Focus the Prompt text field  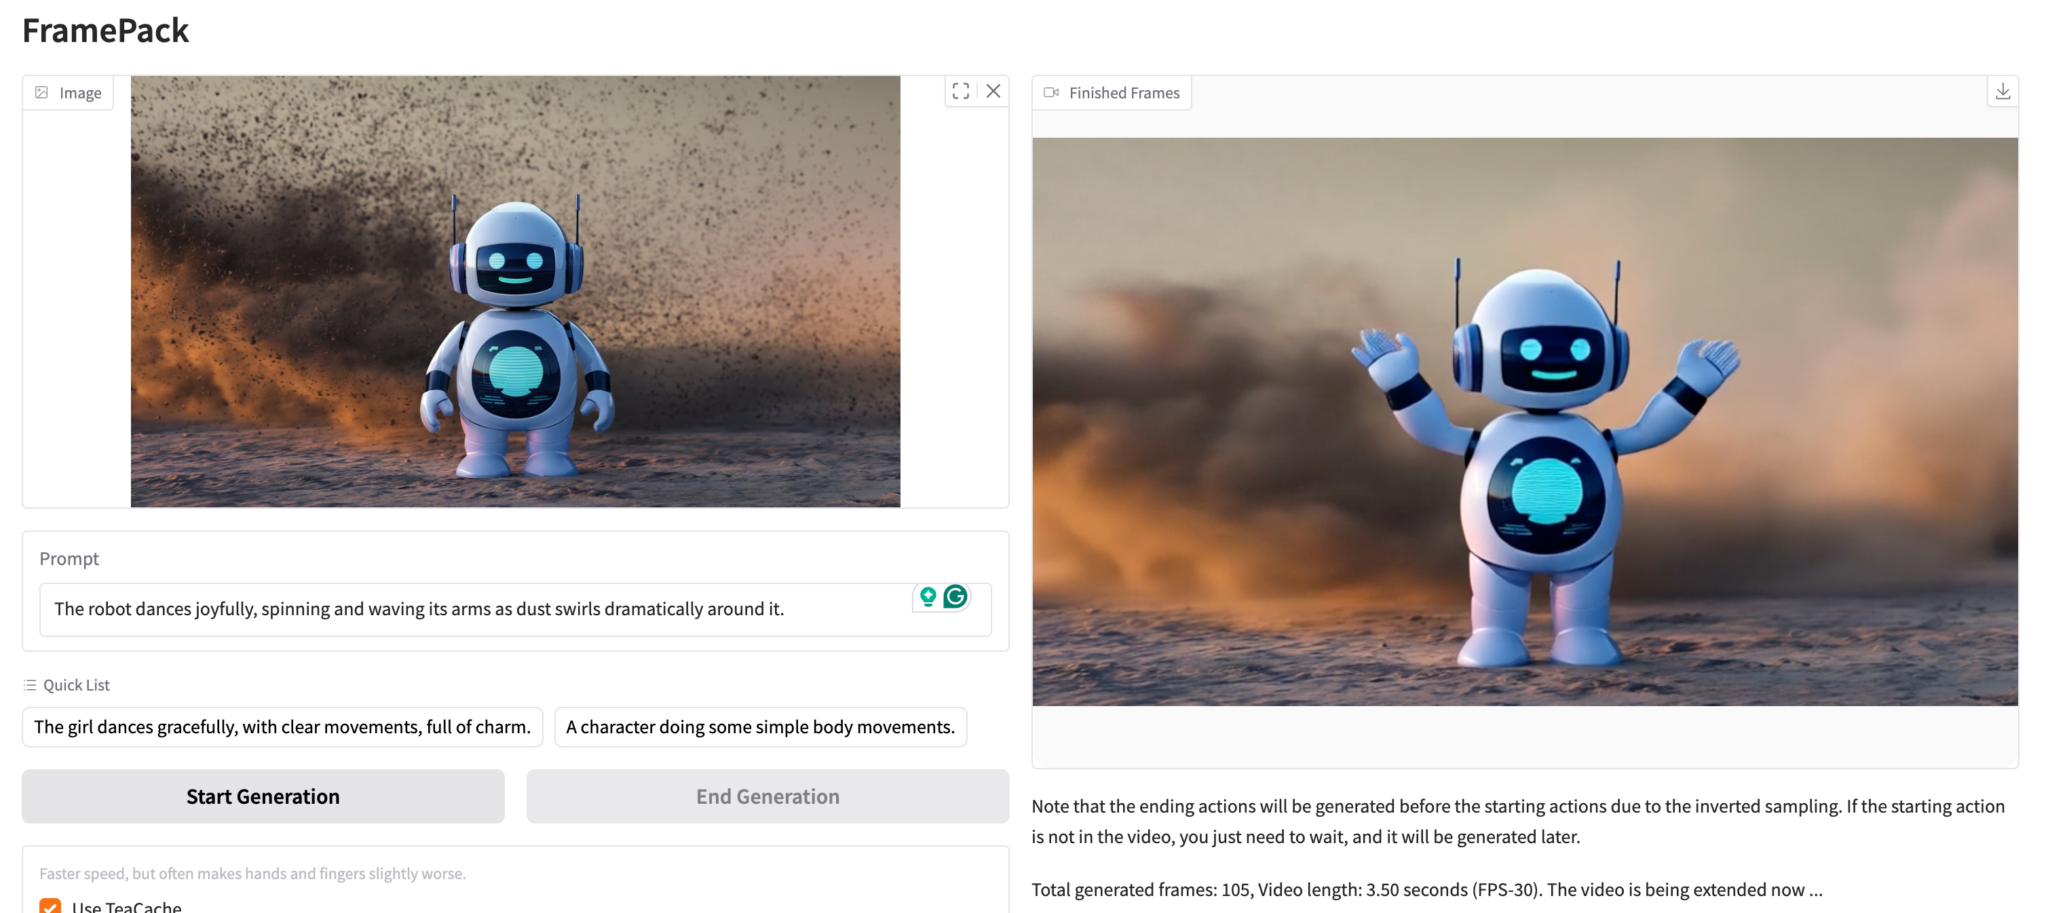pyautogui.click(x=470, y=609)
